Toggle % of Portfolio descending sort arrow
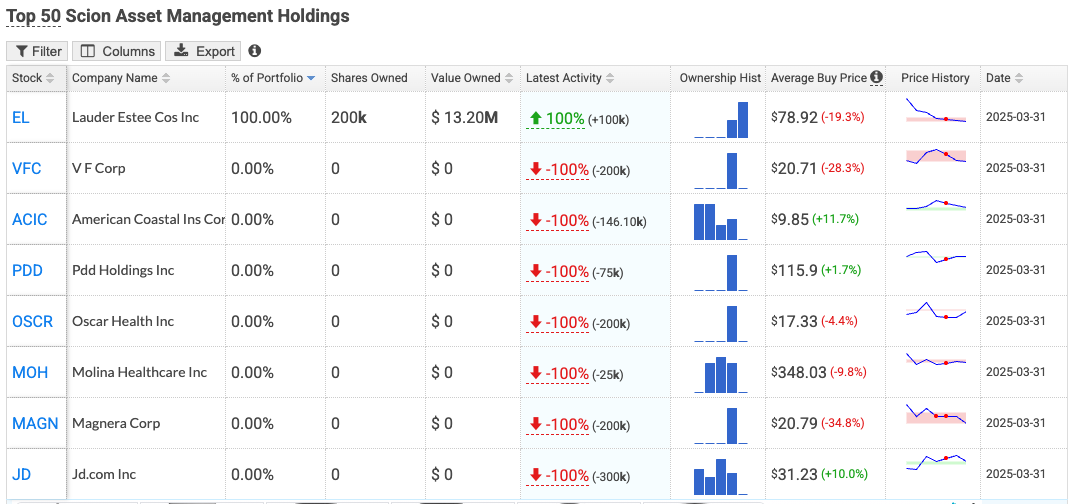Viewport: 1078px width, 504px height. pos(311,78)
